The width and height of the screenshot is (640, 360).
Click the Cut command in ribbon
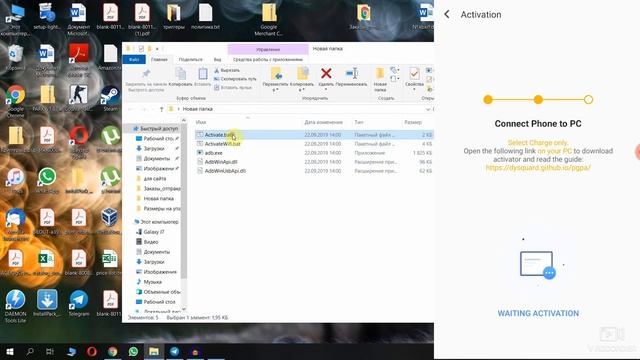[227, 70]
